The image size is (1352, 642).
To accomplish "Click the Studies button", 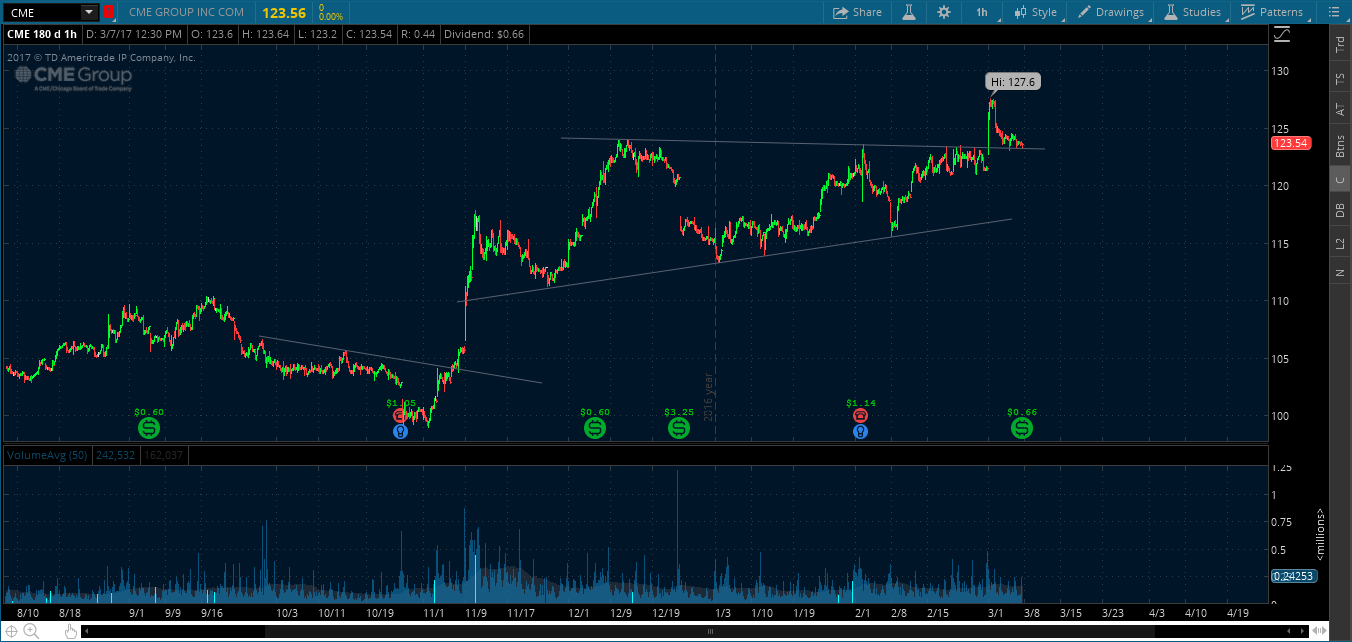I will tap(1192, 12).
